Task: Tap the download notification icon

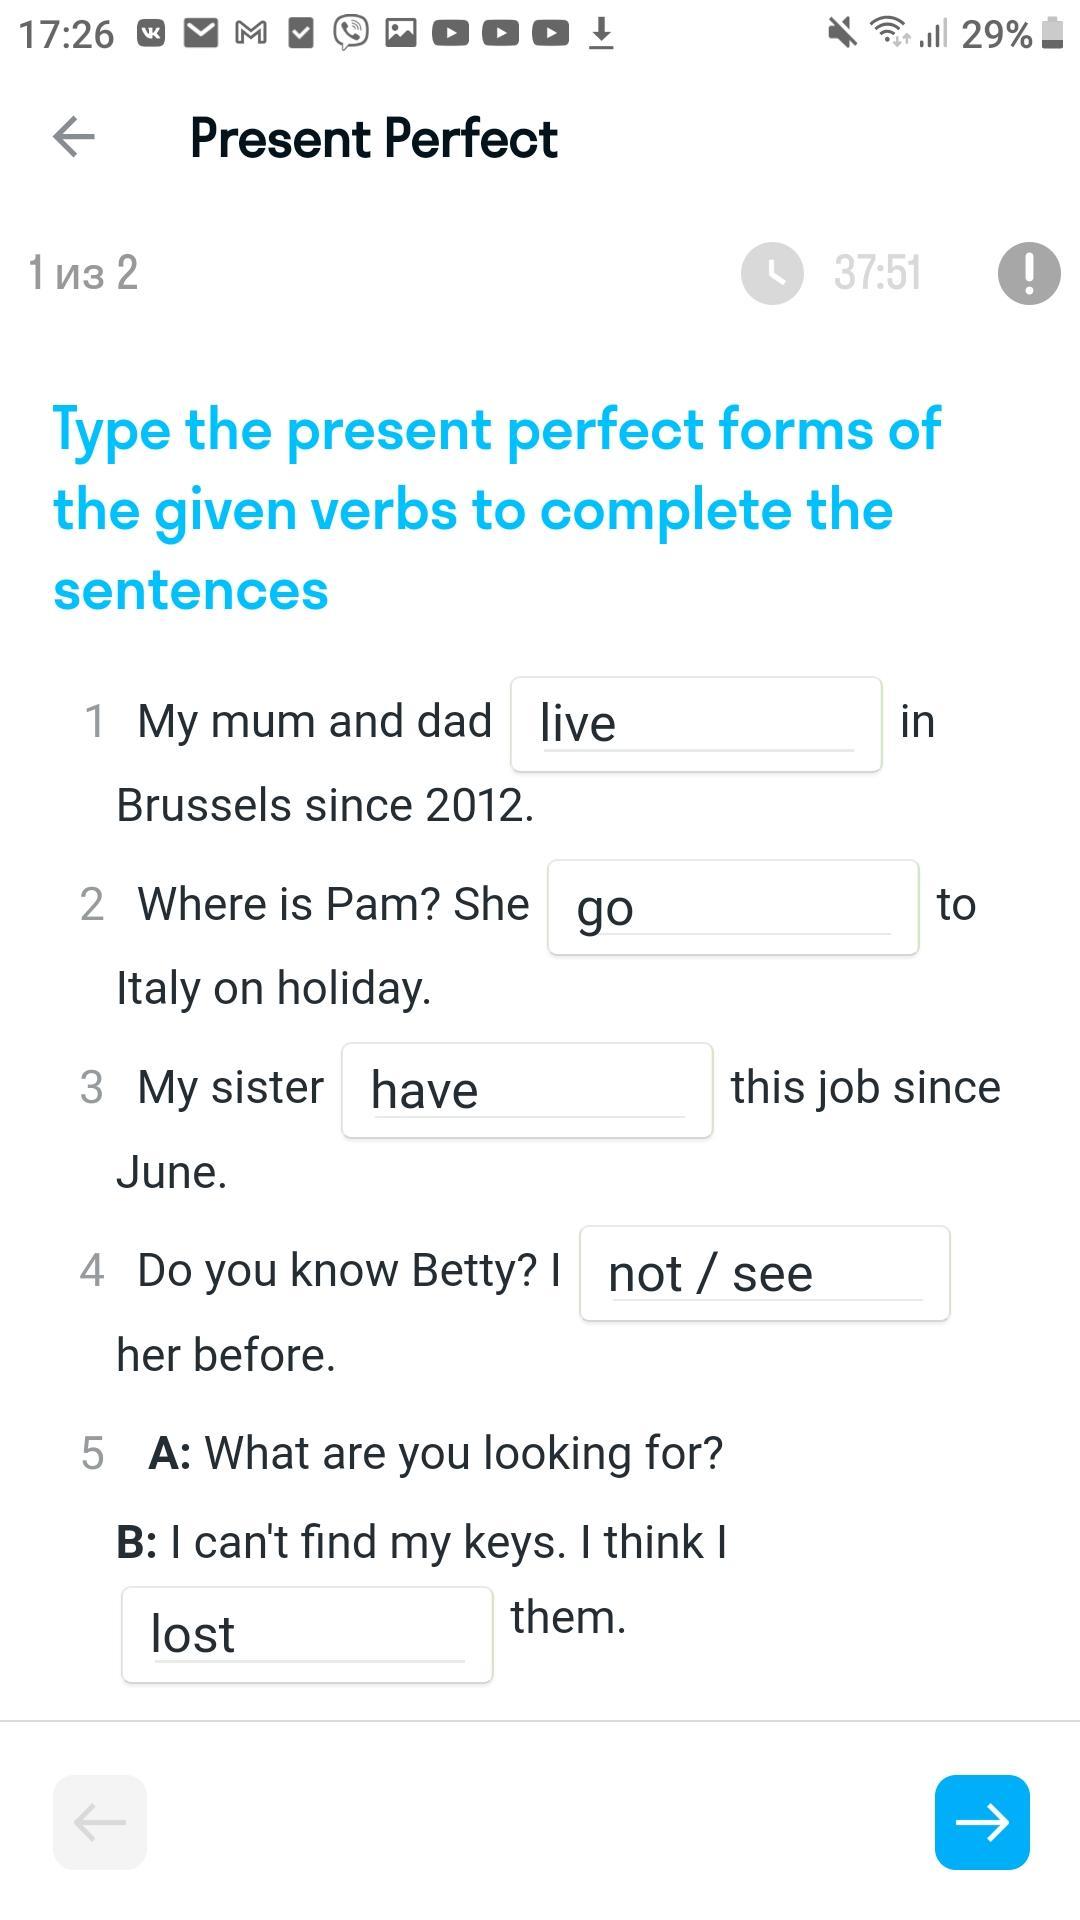Action: click(601, 34)
